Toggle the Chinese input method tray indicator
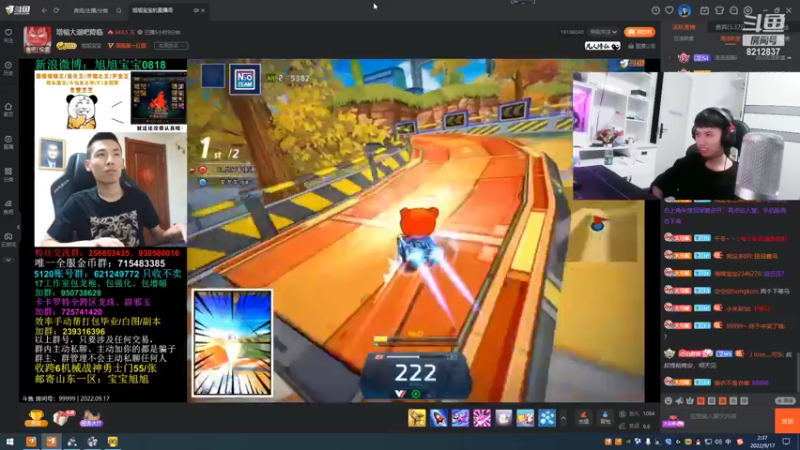800x450 pixels. pyautogui.click(x=728, y=442)
